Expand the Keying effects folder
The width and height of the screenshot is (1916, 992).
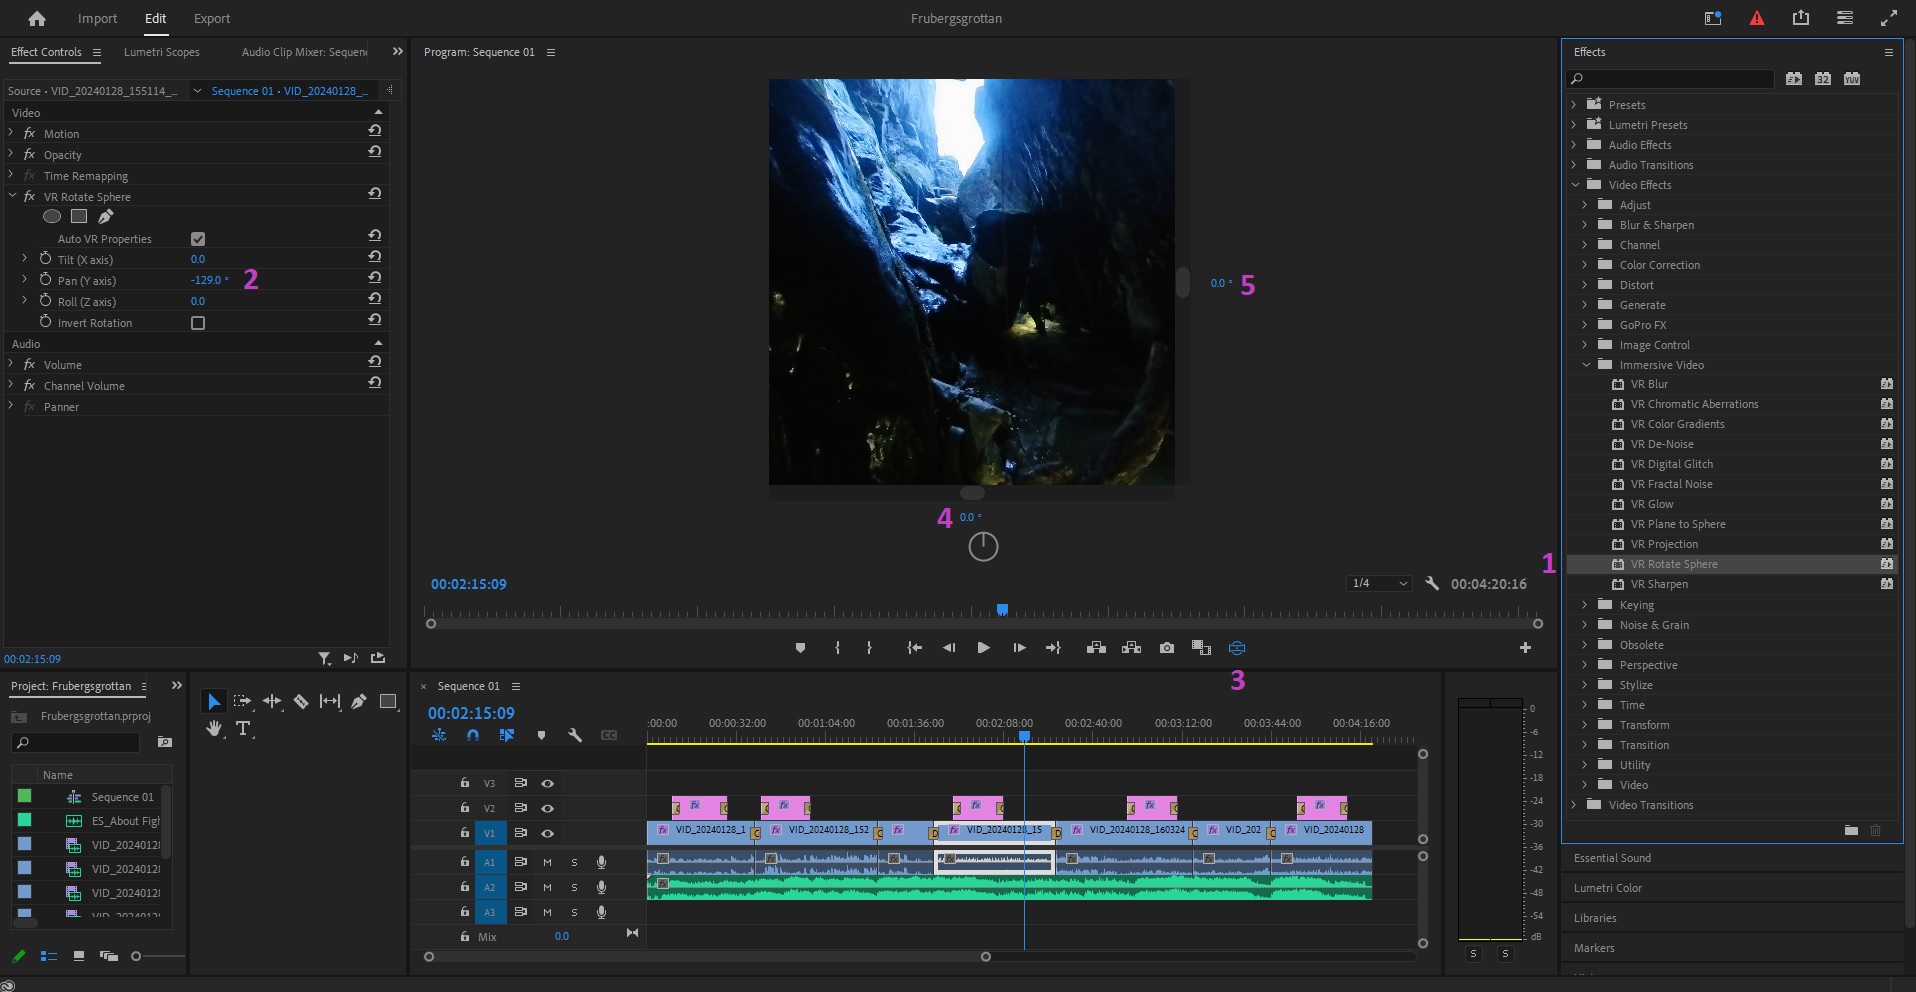click(1585, 605)
